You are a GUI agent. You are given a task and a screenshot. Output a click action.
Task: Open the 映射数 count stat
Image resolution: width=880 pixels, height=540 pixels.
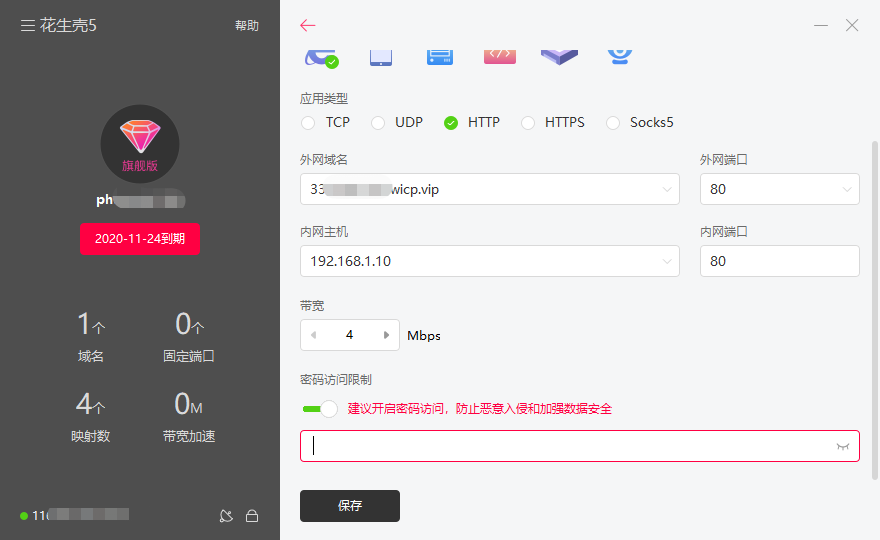coord(91,417)
